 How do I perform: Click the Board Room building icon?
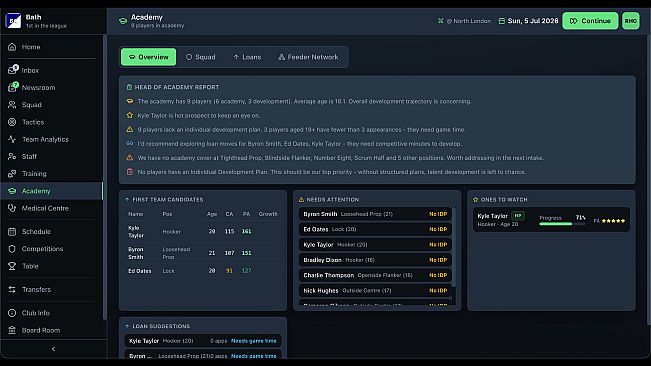click(x=12, y=330)
